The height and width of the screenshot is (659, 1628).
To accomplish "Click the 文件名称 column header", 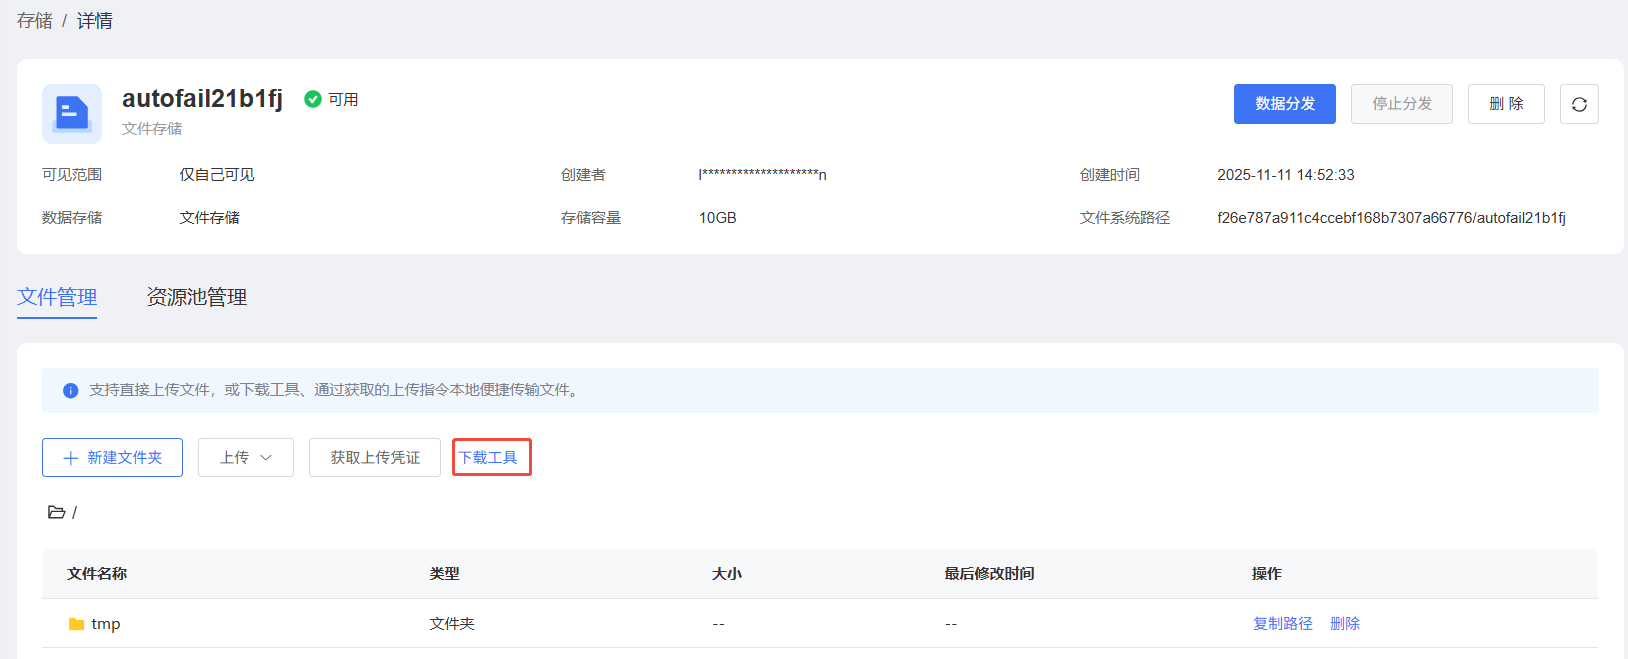I will (x=97, y=573).
